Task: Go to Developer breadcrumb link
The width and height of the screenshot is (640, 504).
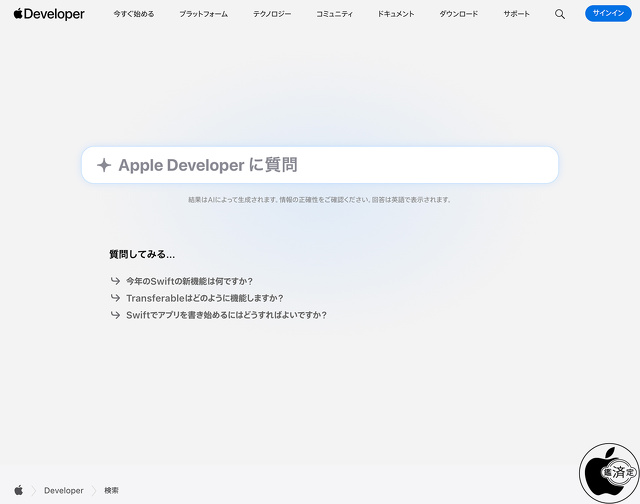Action: 64,490
